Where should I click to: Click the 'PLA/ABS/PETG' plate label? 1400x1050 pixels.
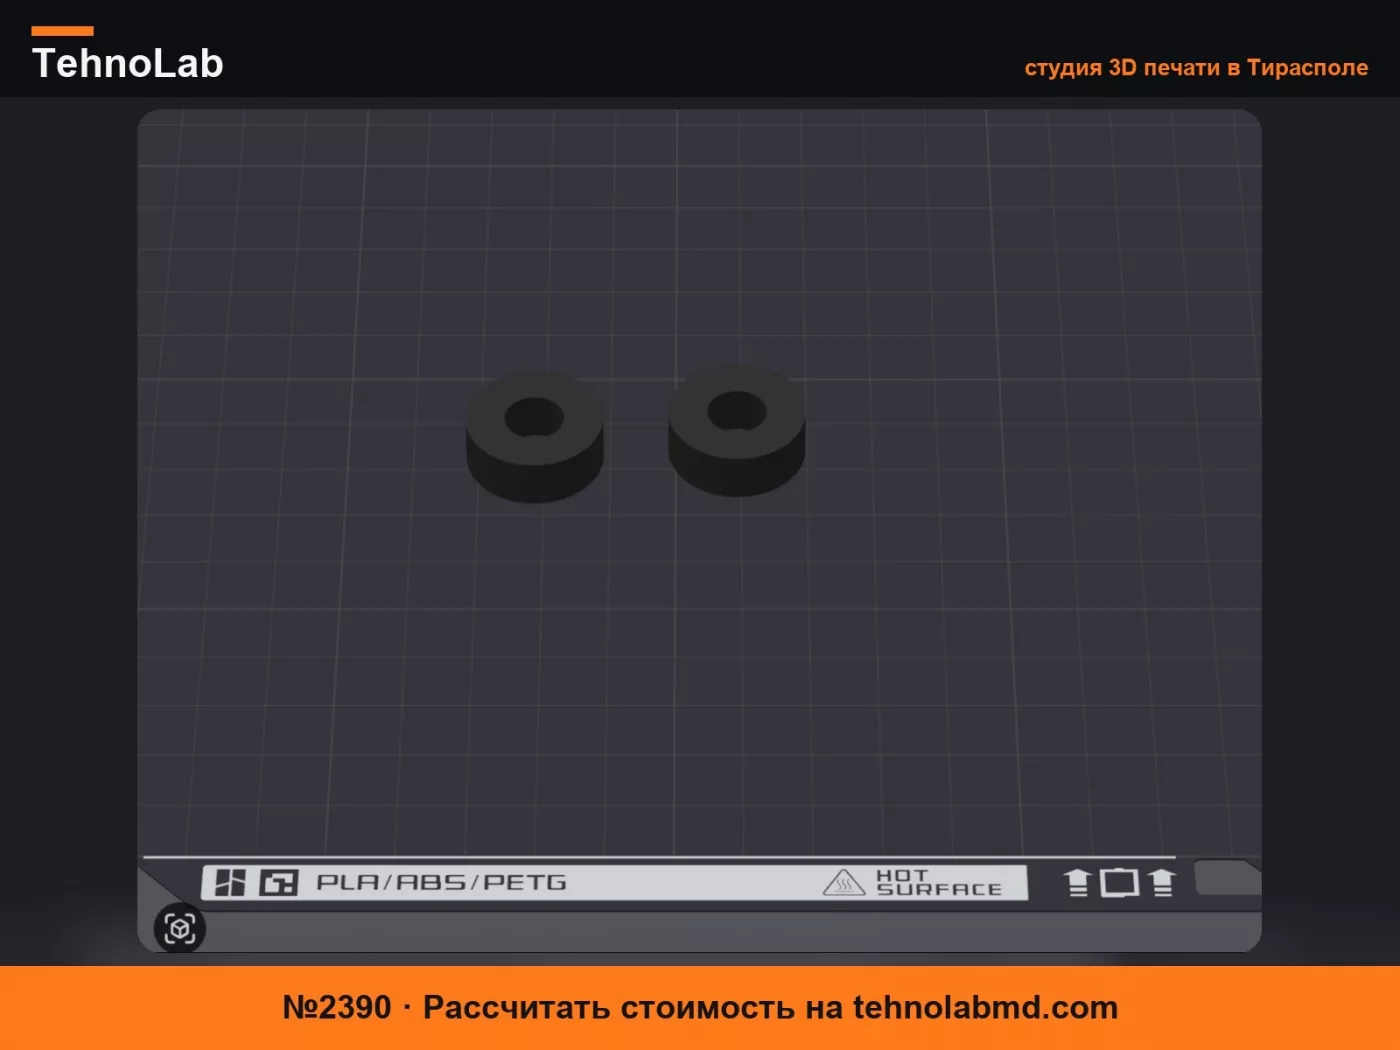[441, 882]
